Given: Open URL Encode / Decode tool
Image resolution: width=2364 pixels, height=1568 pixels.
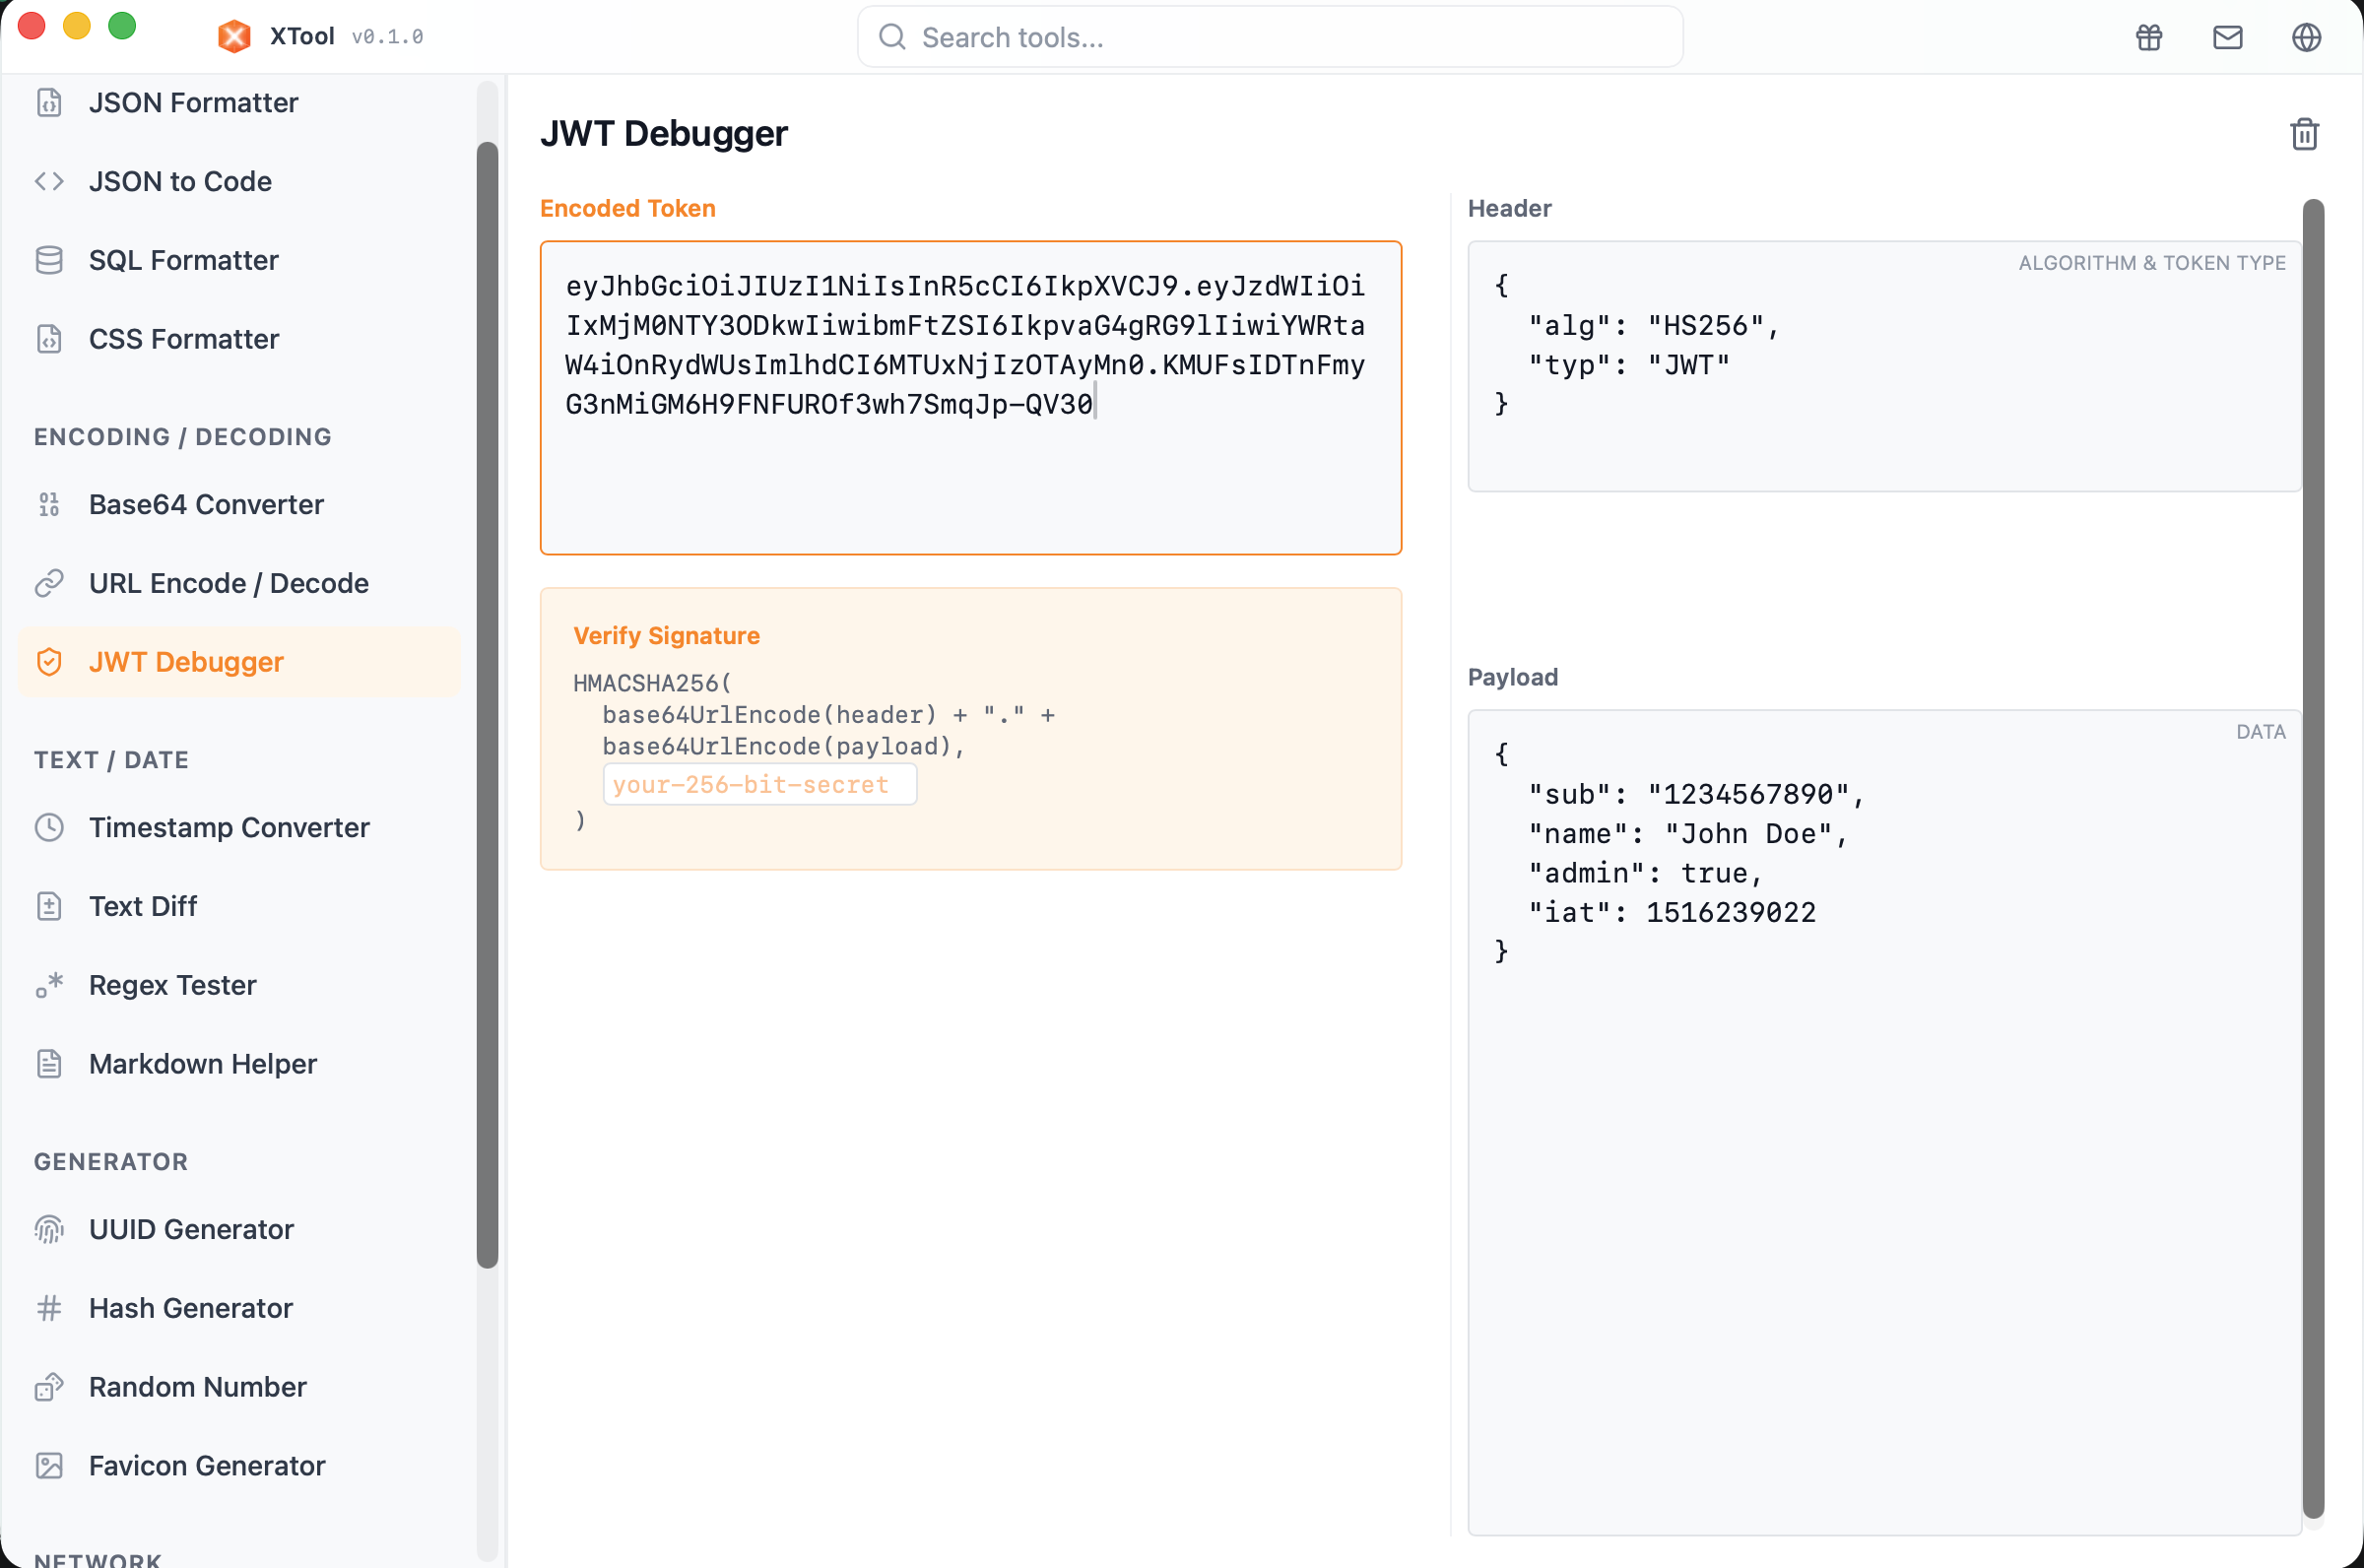Looking at the screenshot, I should click(228, 583).
